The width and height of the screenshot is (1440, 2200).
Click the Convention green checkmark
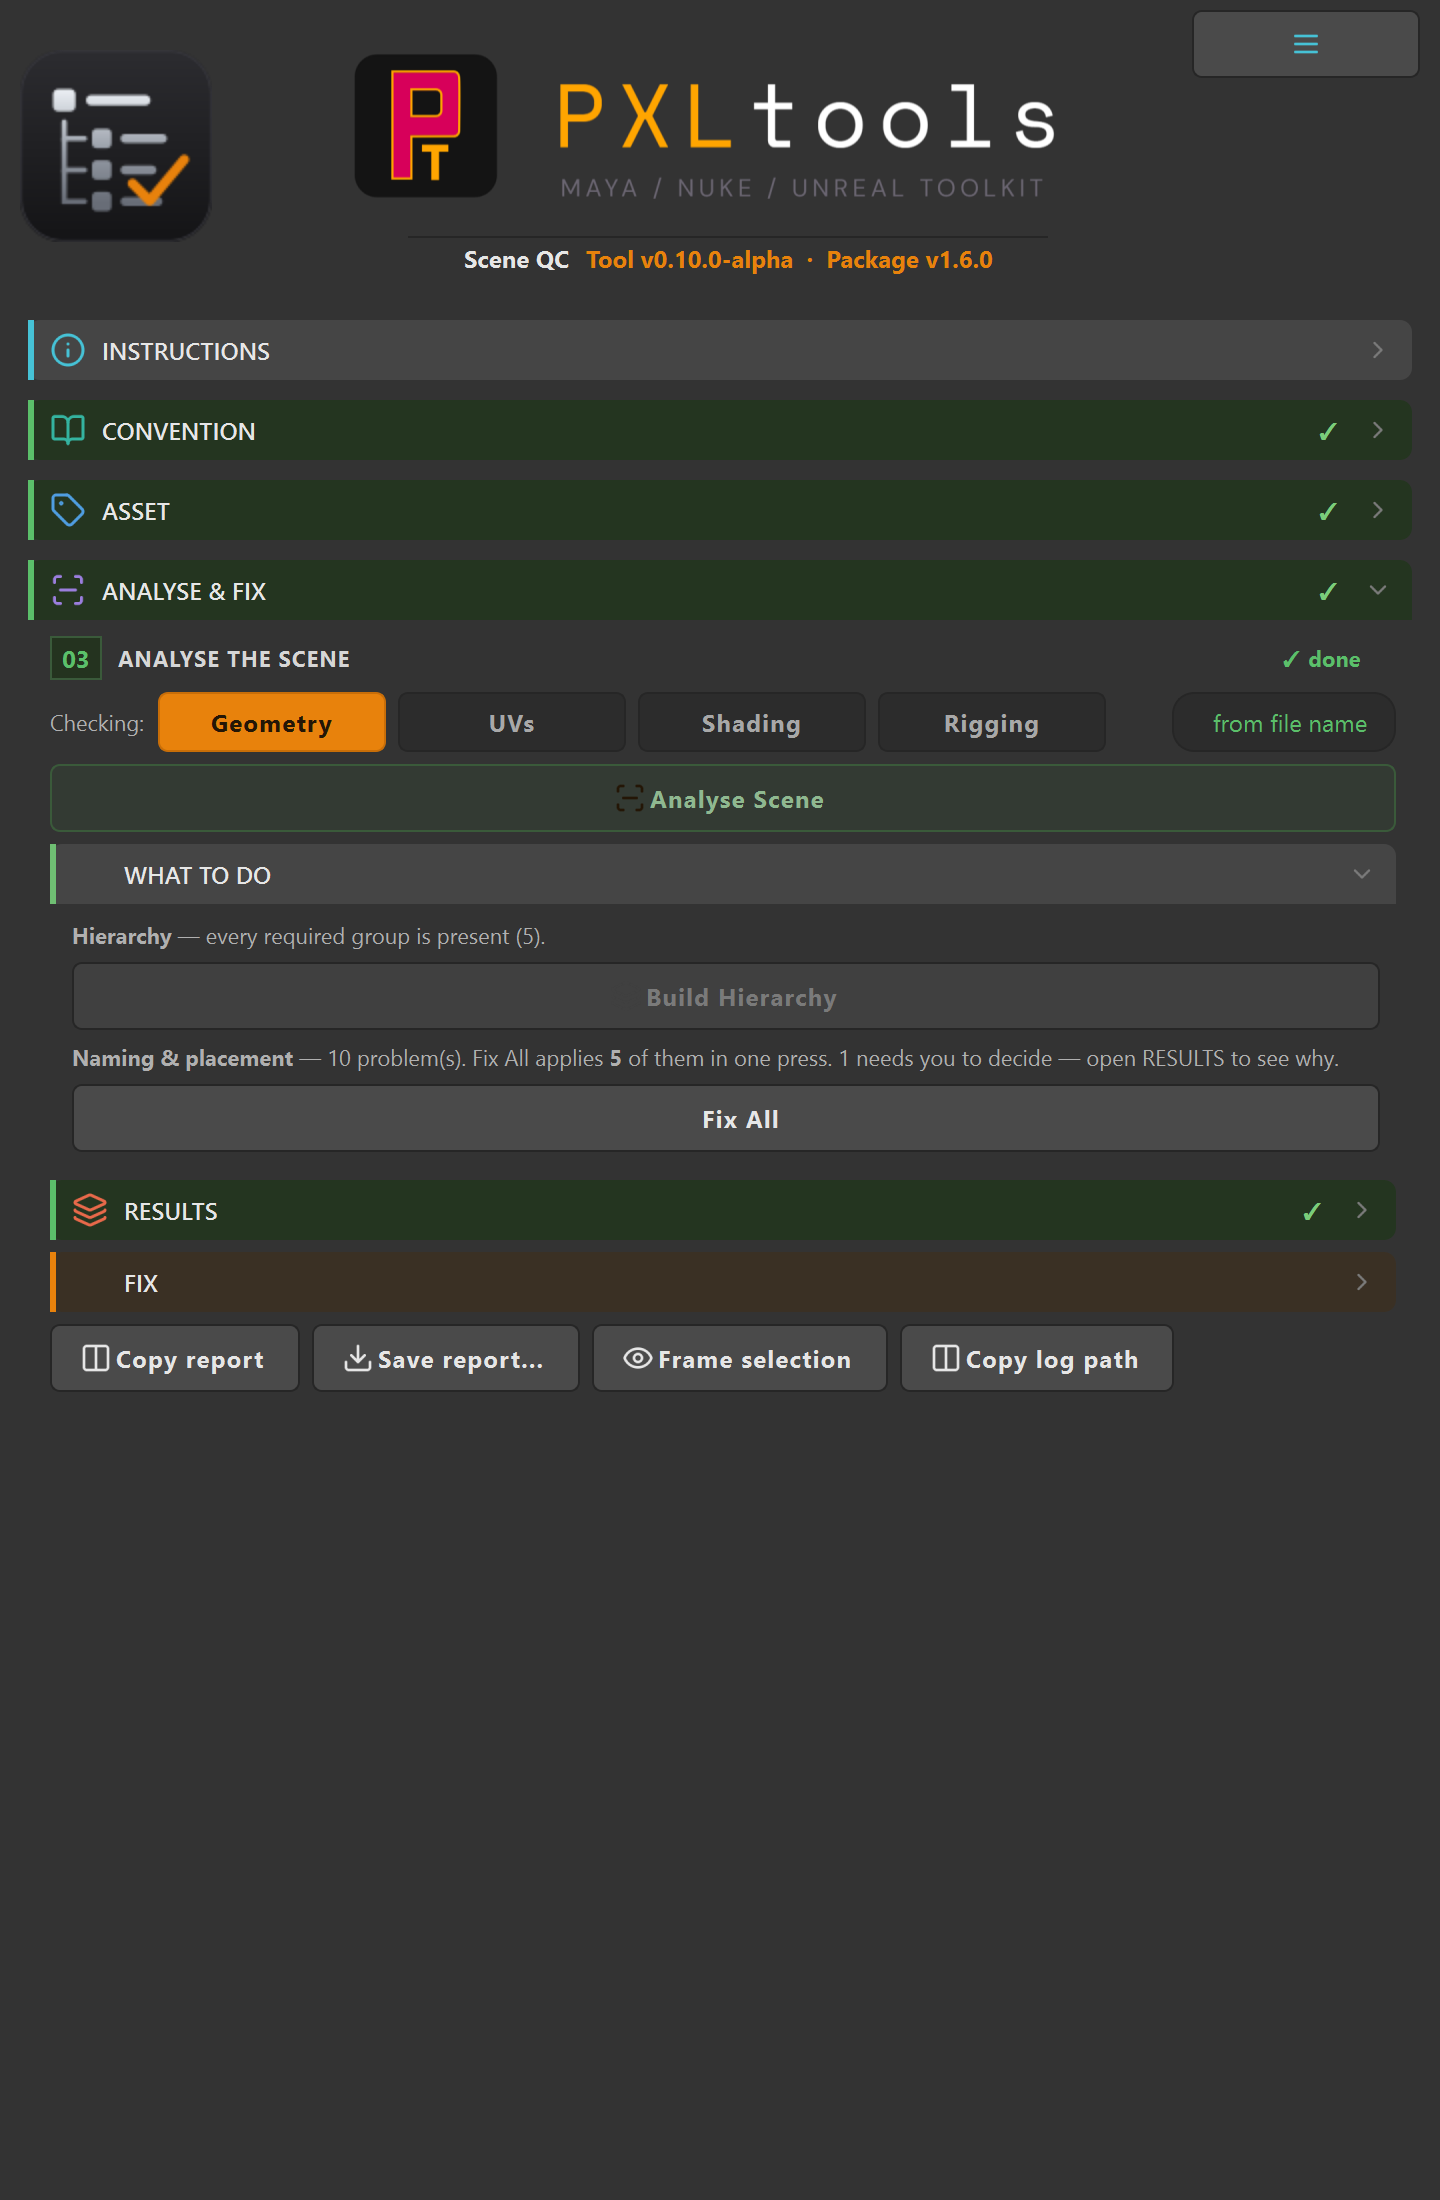coord(1328,431)
